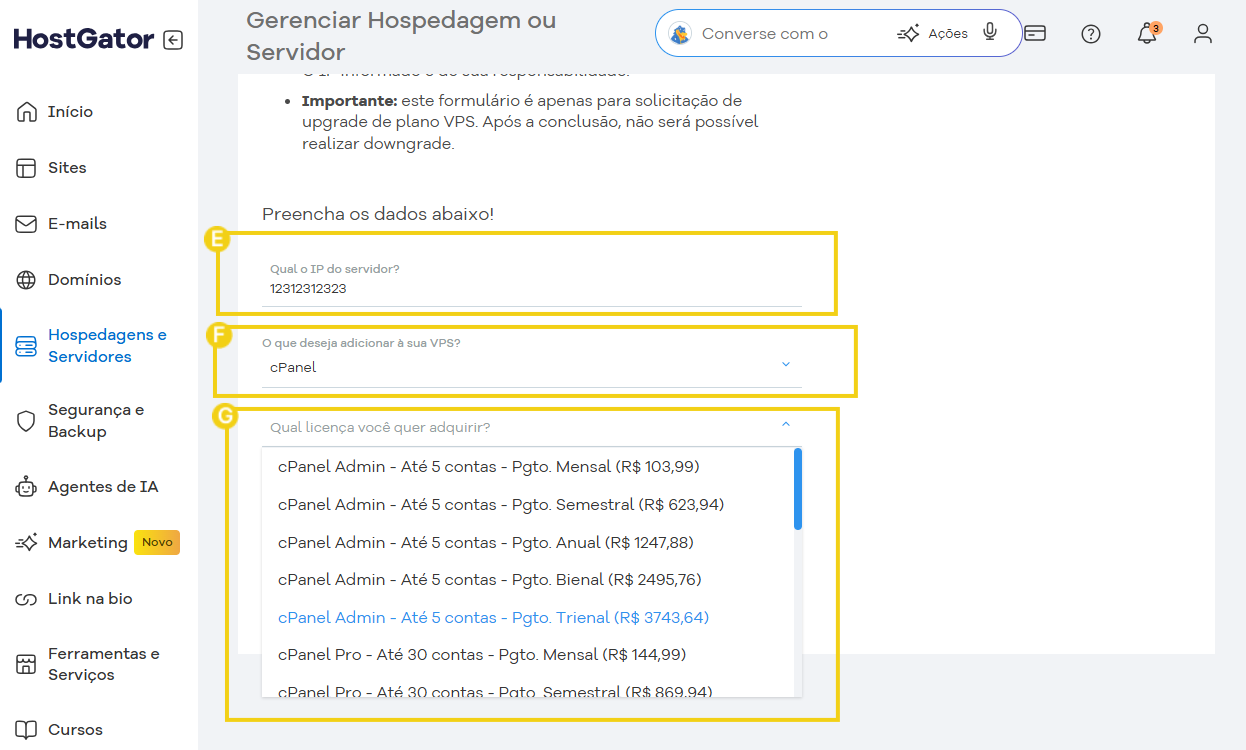
Task: Open the notifications bell icon
Action: [x=1147, y=34]
